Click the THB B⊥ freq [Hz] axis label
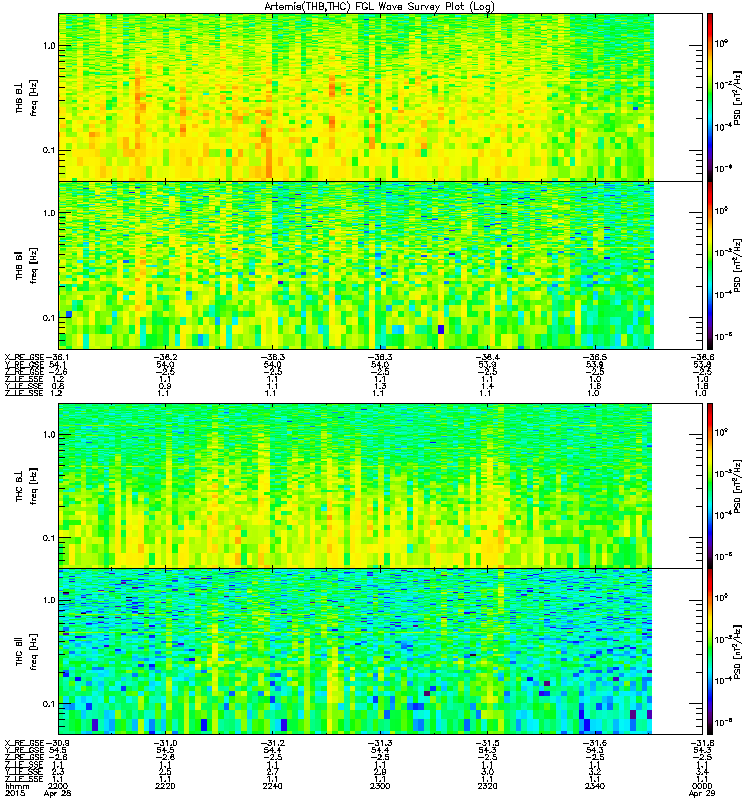 point(27,97)
